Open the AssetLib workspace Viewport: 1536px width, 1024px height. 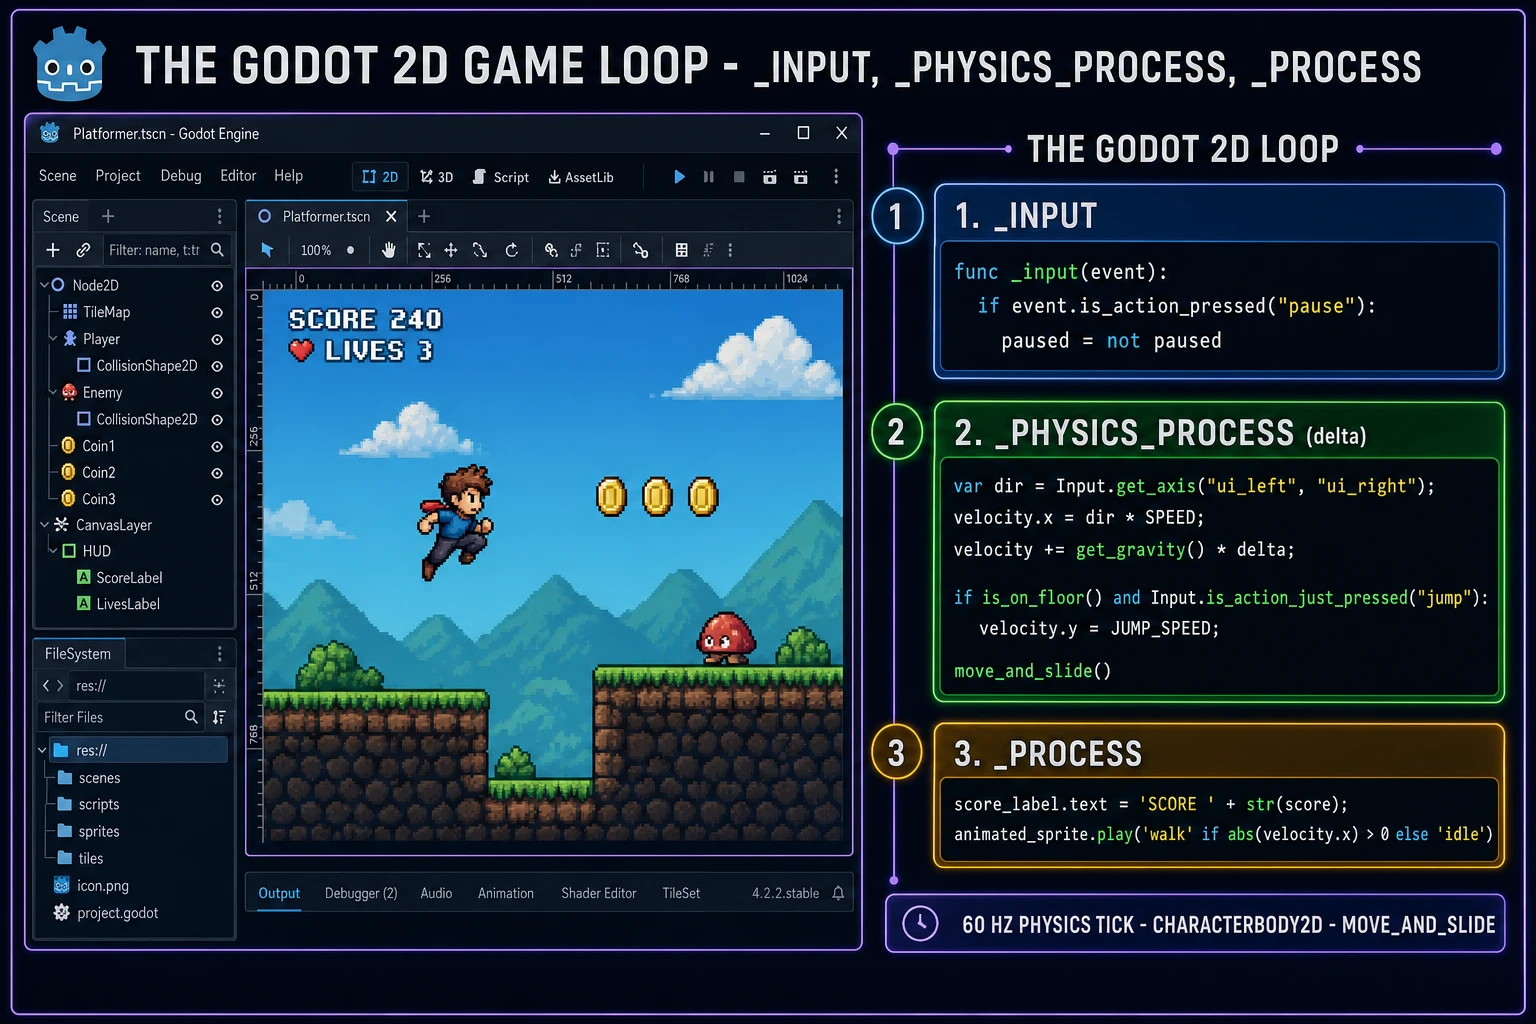[x=581, y=177]
